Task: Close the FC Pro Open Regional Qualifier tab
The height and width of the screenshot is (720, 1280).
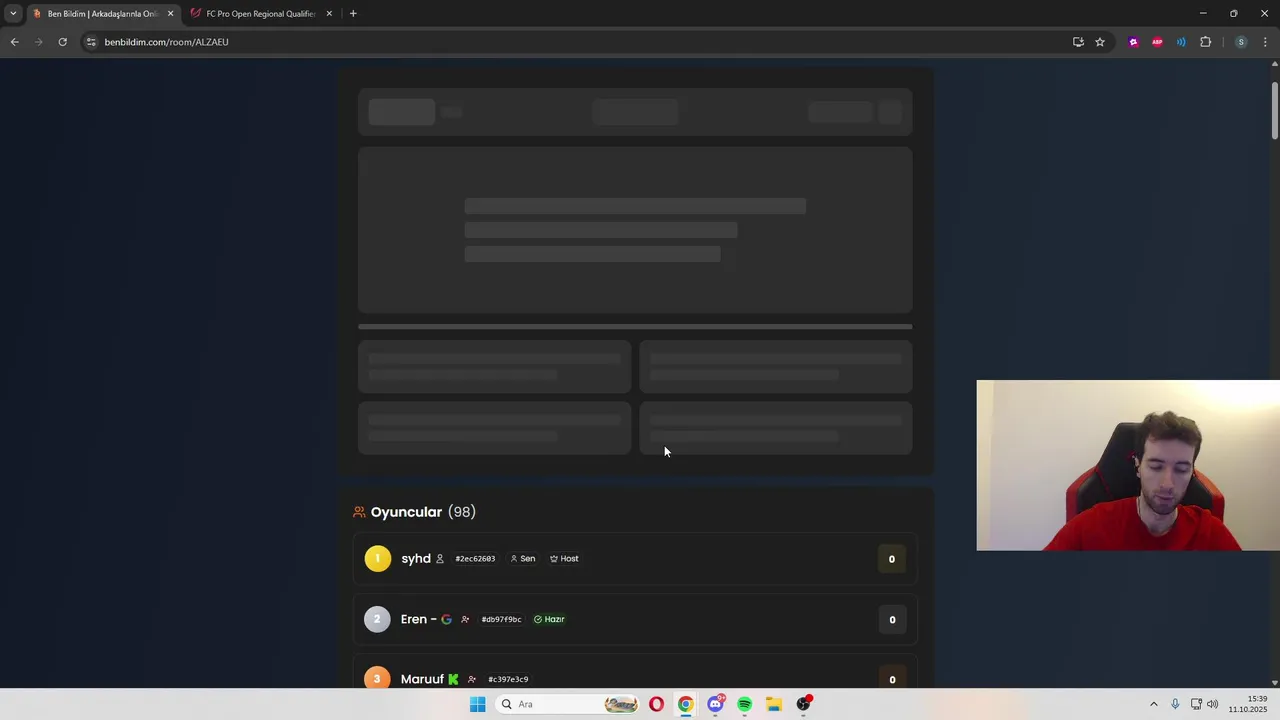Action: (x=329, y=14)
